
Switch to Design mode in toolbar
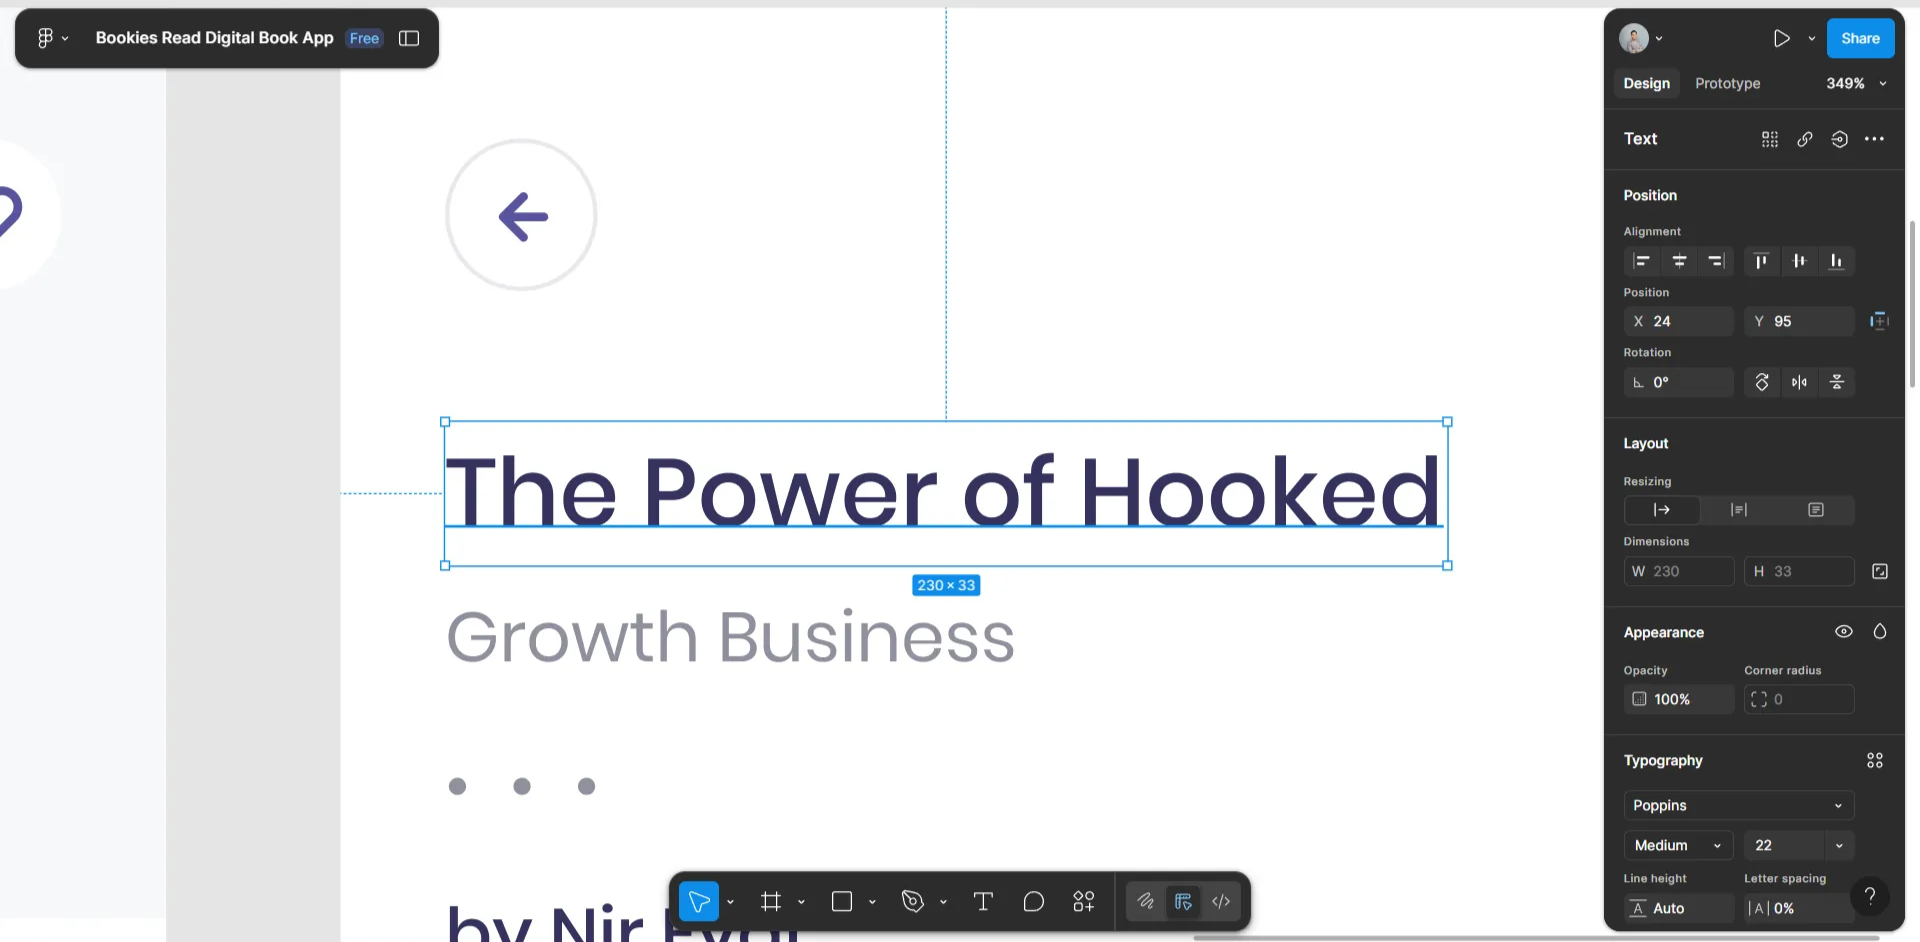pos(1183,901)
